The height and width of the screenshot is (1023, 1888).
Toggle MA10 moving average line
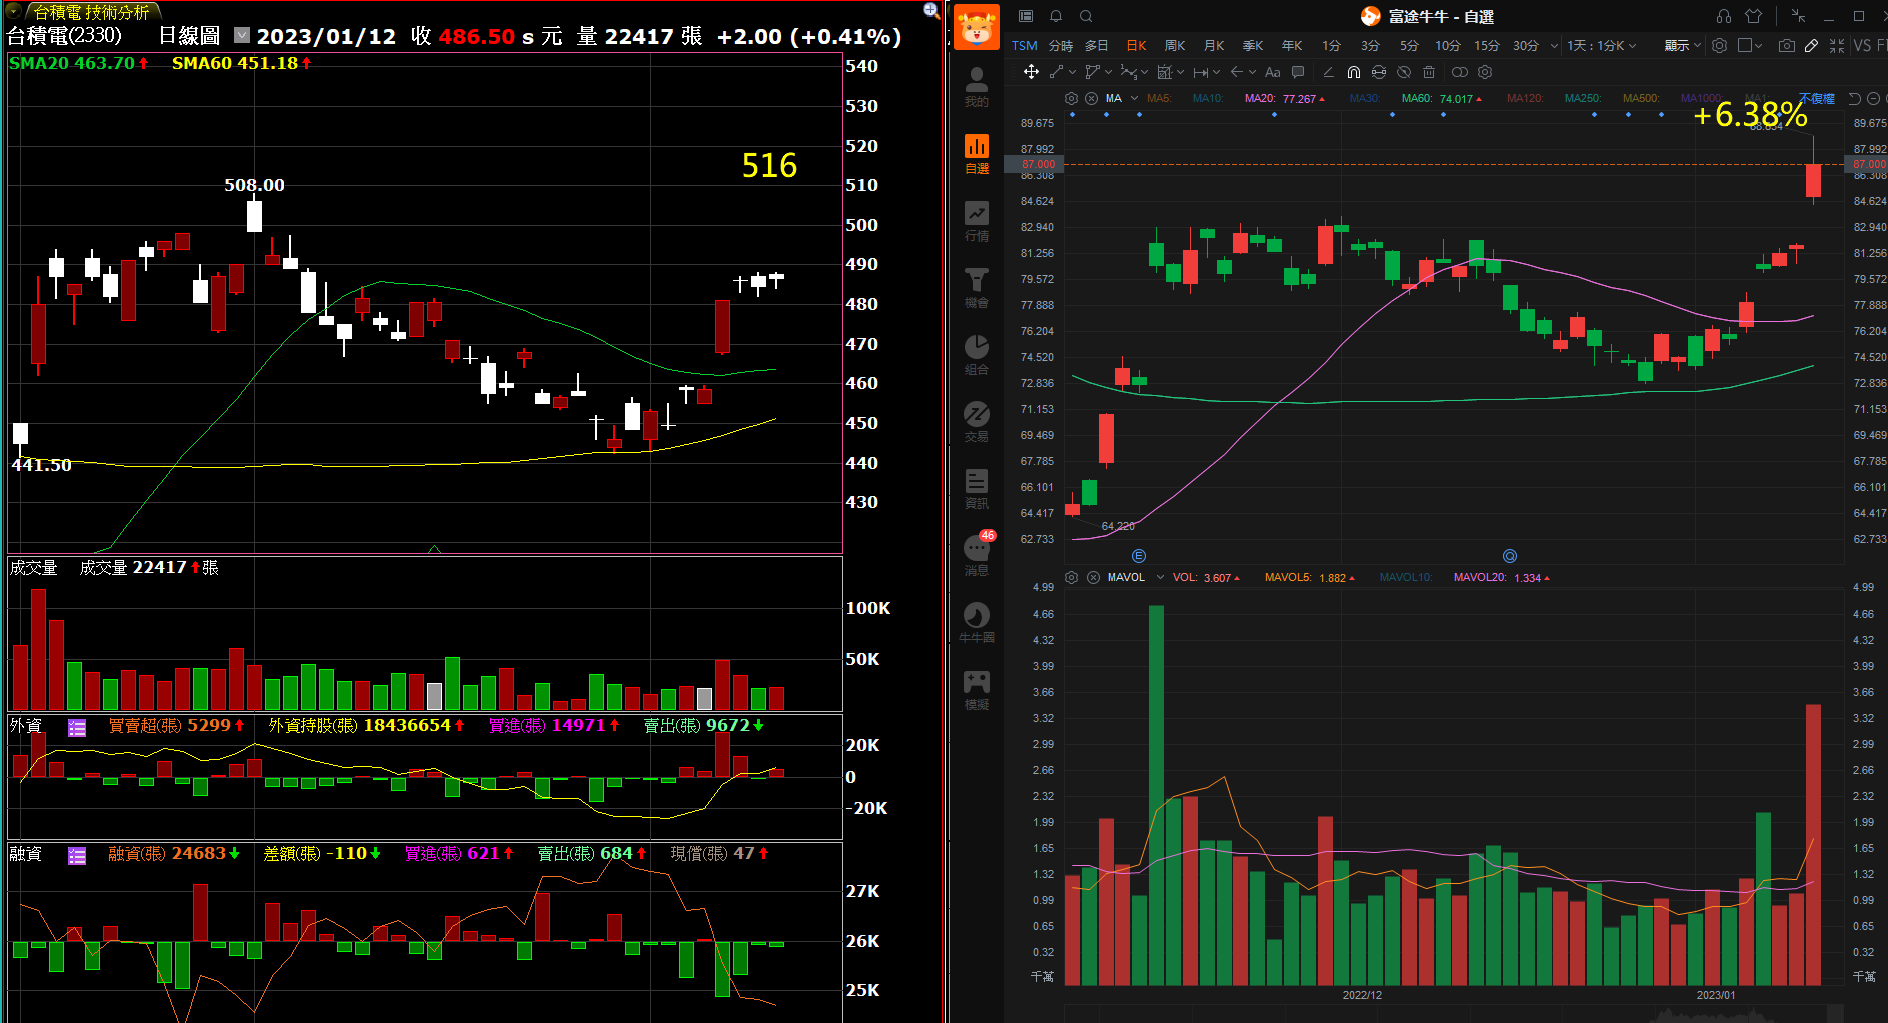coord(1208,98)
